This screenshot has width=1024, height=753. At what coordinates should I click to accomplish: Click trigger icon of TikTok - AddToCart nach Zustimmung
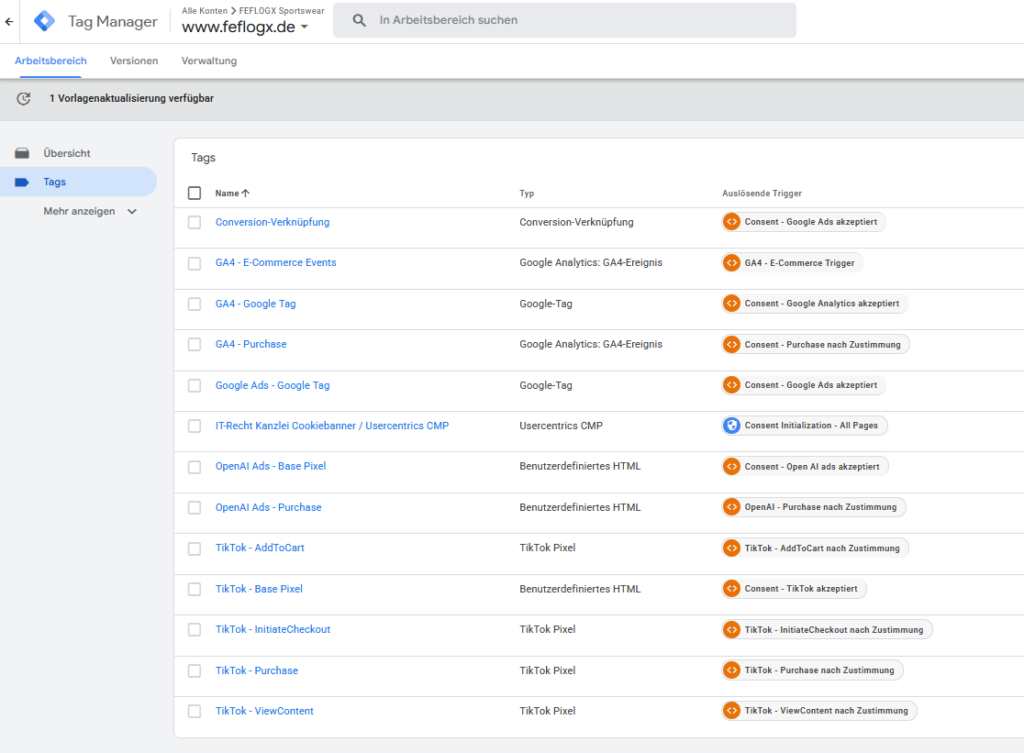[731, 548]
